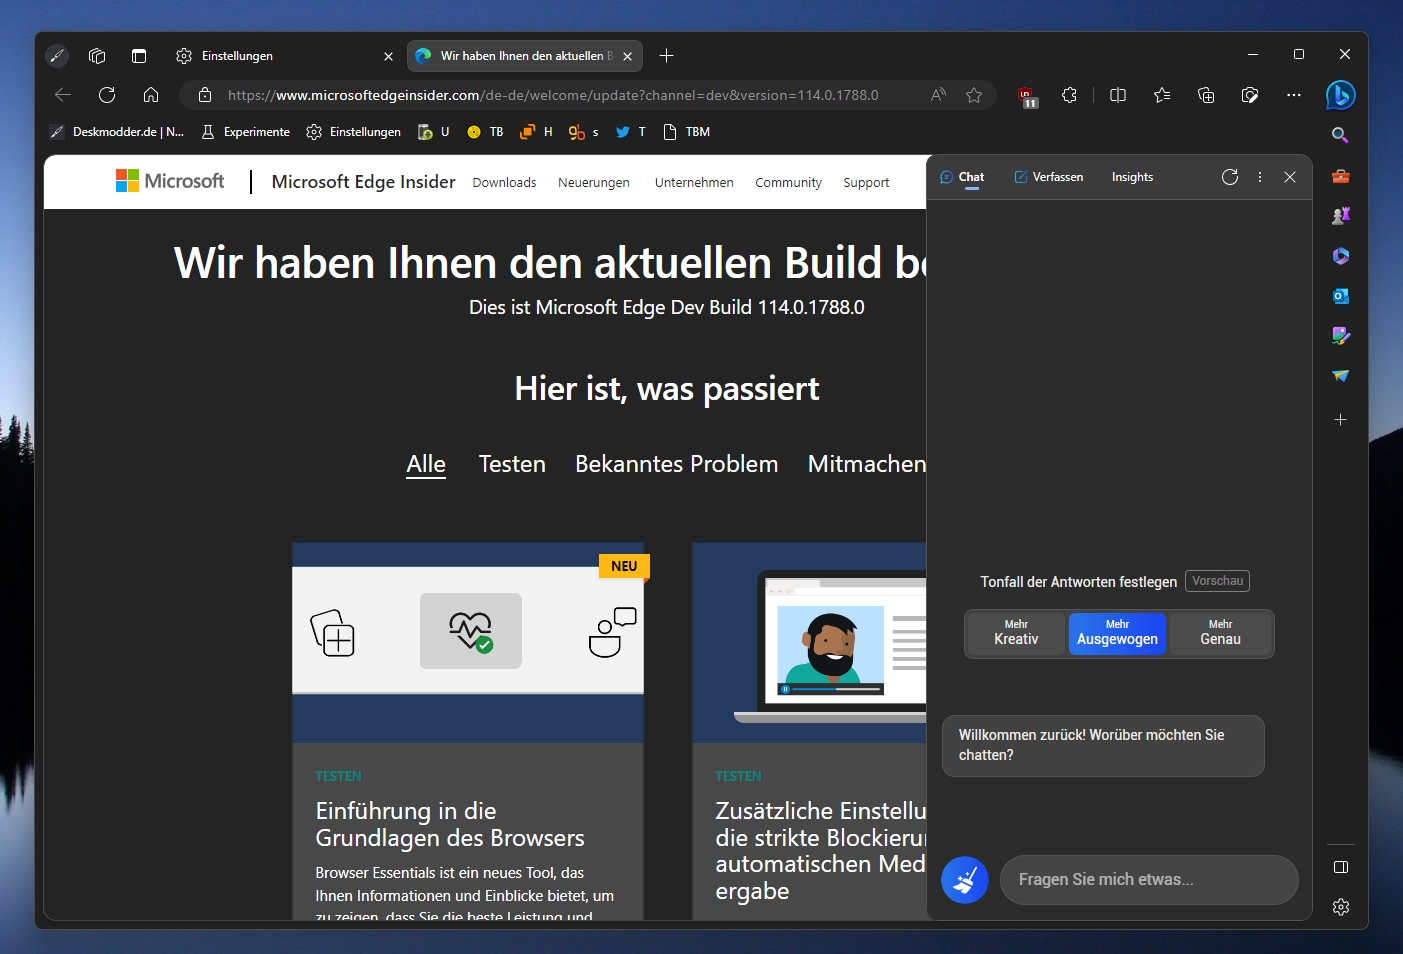Screen dimensions: 1403x954
Task: Add page to favorites star icon
Action: pos(974,95)
